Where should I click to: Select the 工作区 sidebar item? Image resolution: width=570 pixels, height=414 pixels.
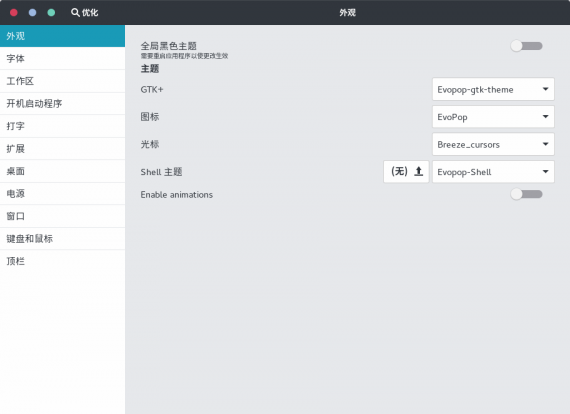[63, 81]
